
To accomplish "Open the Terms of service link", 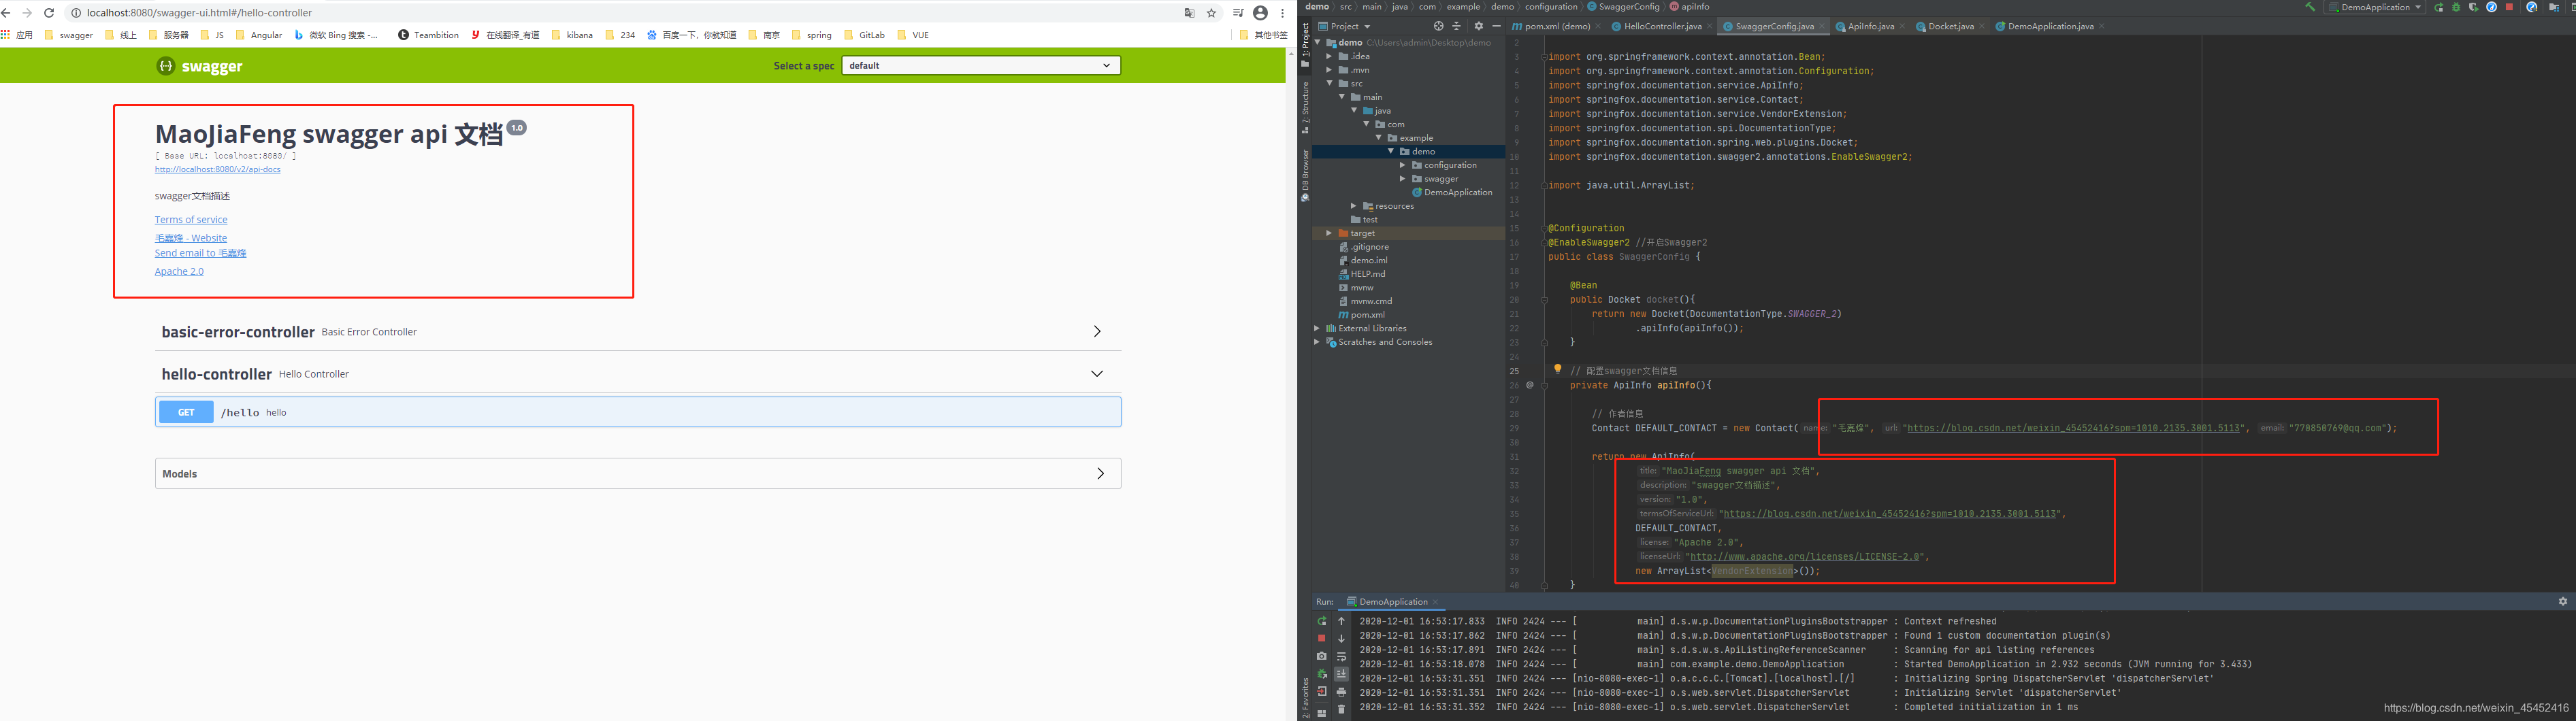I will click(x=191, y=219).
